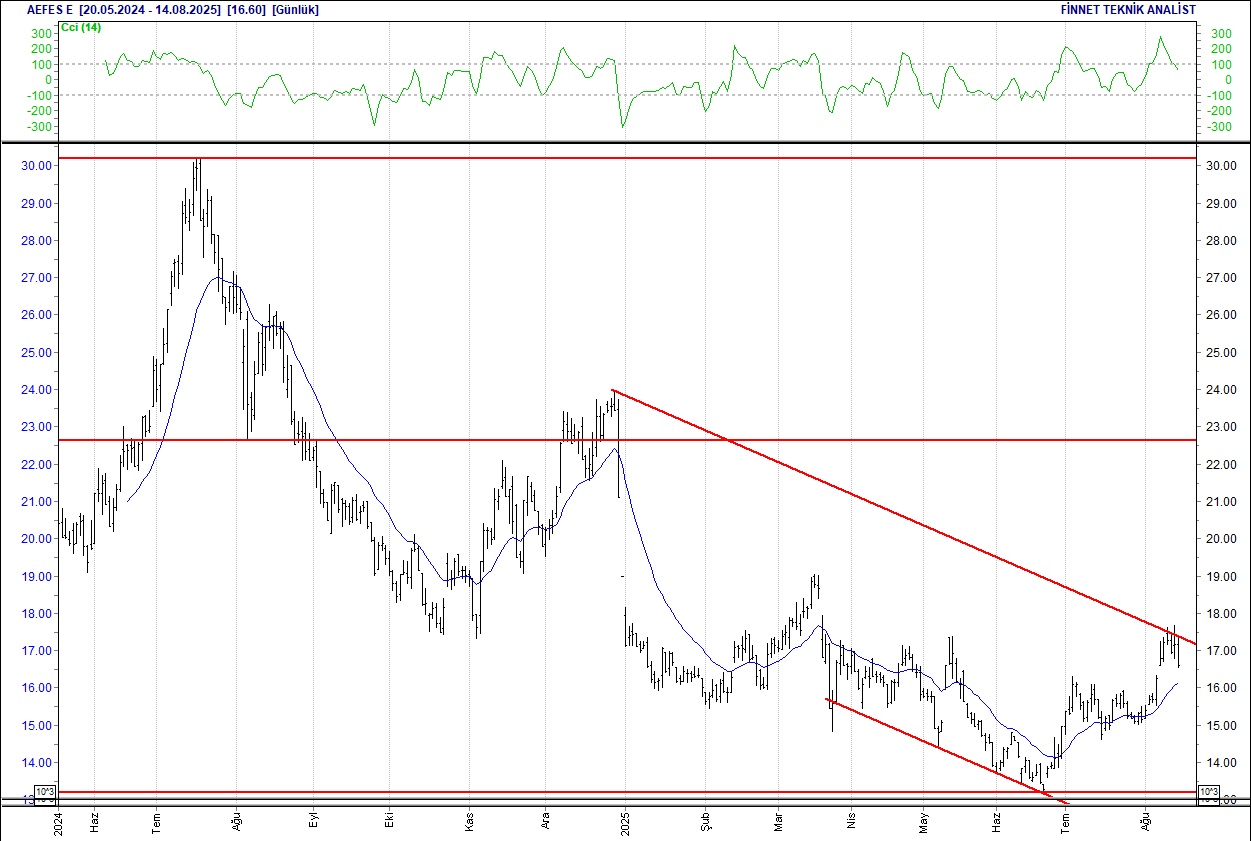Click -300 on the left CCI scale

(38, 127)
